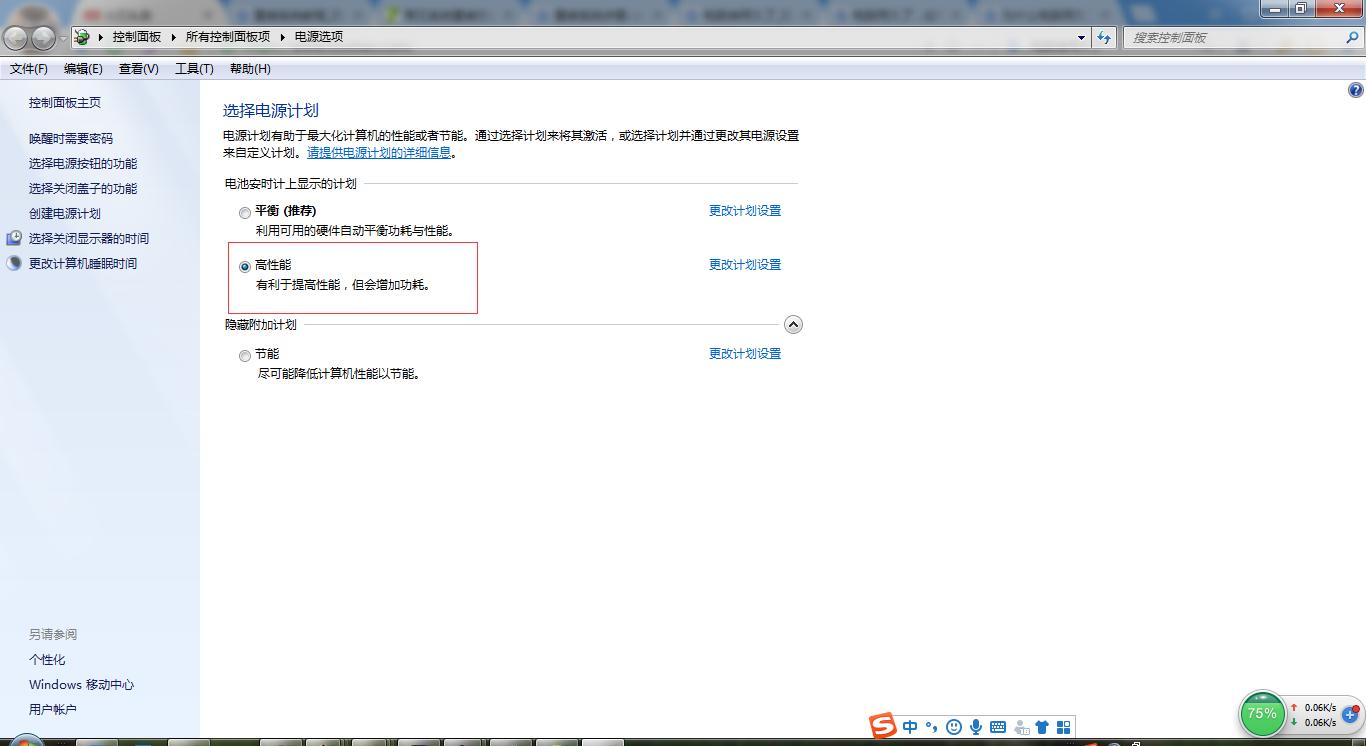
Task: Click the power options icon in address bar
Action: pos(82,37)
